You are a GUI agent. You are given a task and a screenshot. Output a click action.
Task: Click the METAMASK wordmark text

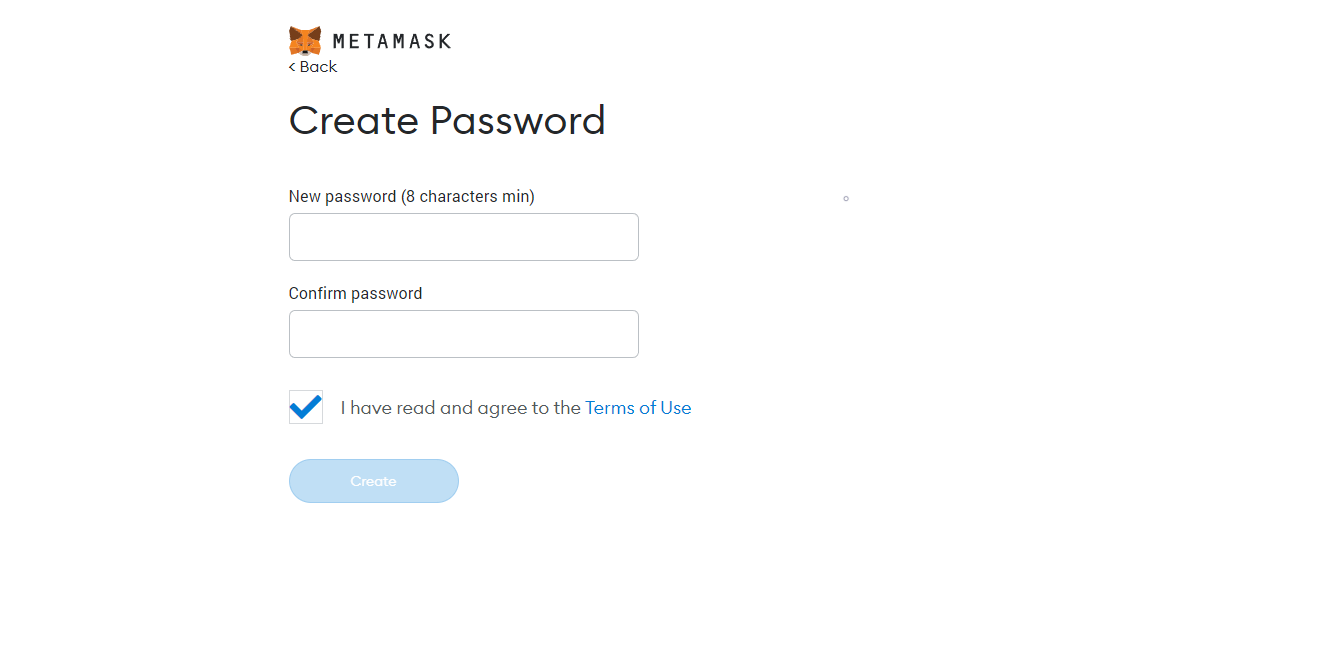pos(391,42)
